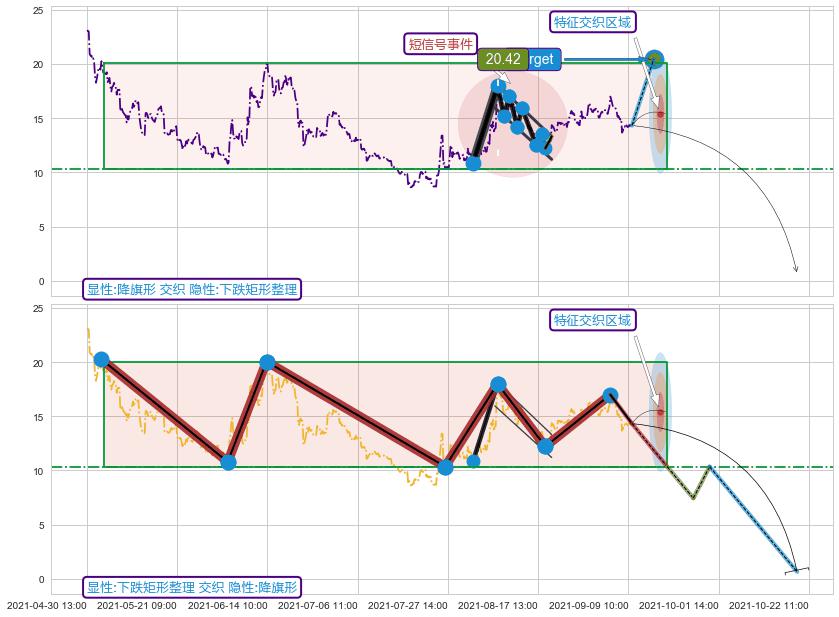Image resolution: width=839 pixels, height=617 pixels.
Task: Open 特征交织区域 callout in the lower chart
Action: 593,320
